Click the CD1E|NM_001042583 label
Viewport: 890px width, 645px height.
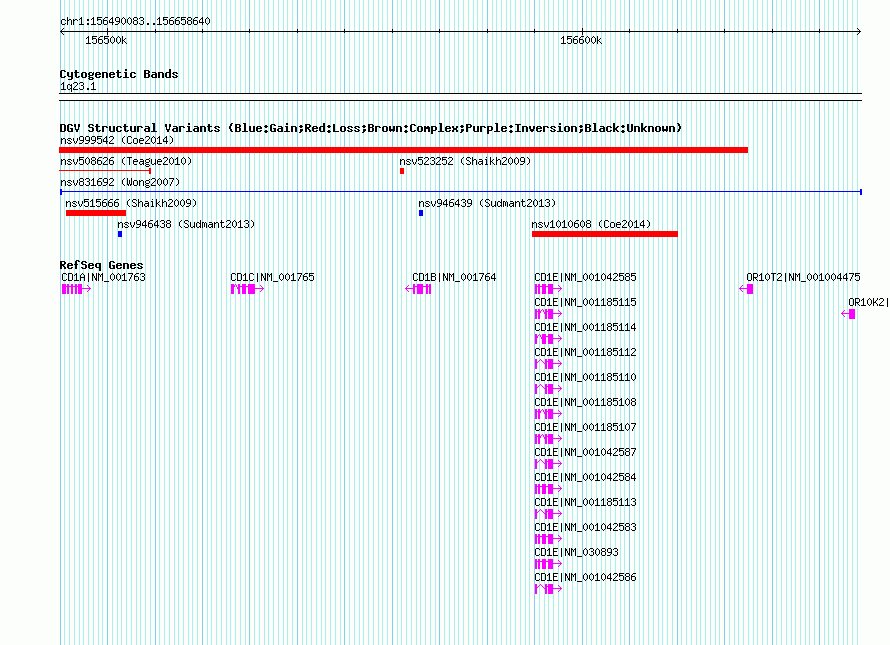click(x=585, y=527)
